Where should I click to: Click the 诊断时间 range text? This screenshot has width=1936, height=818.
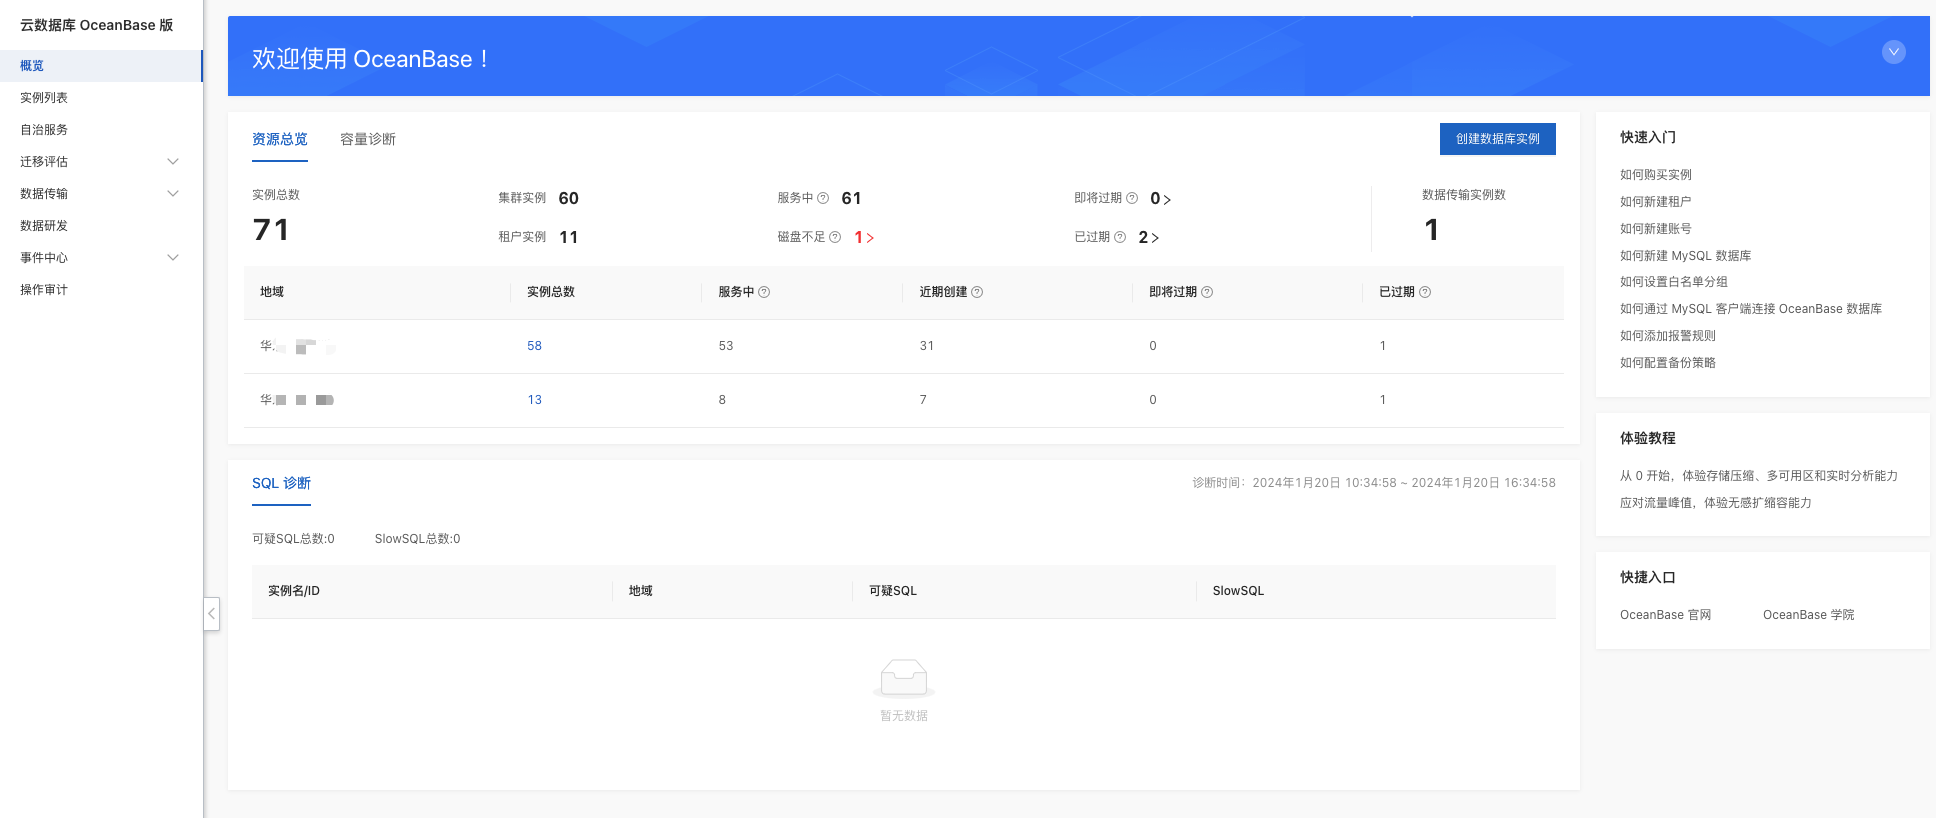[x=1374, y=483]
